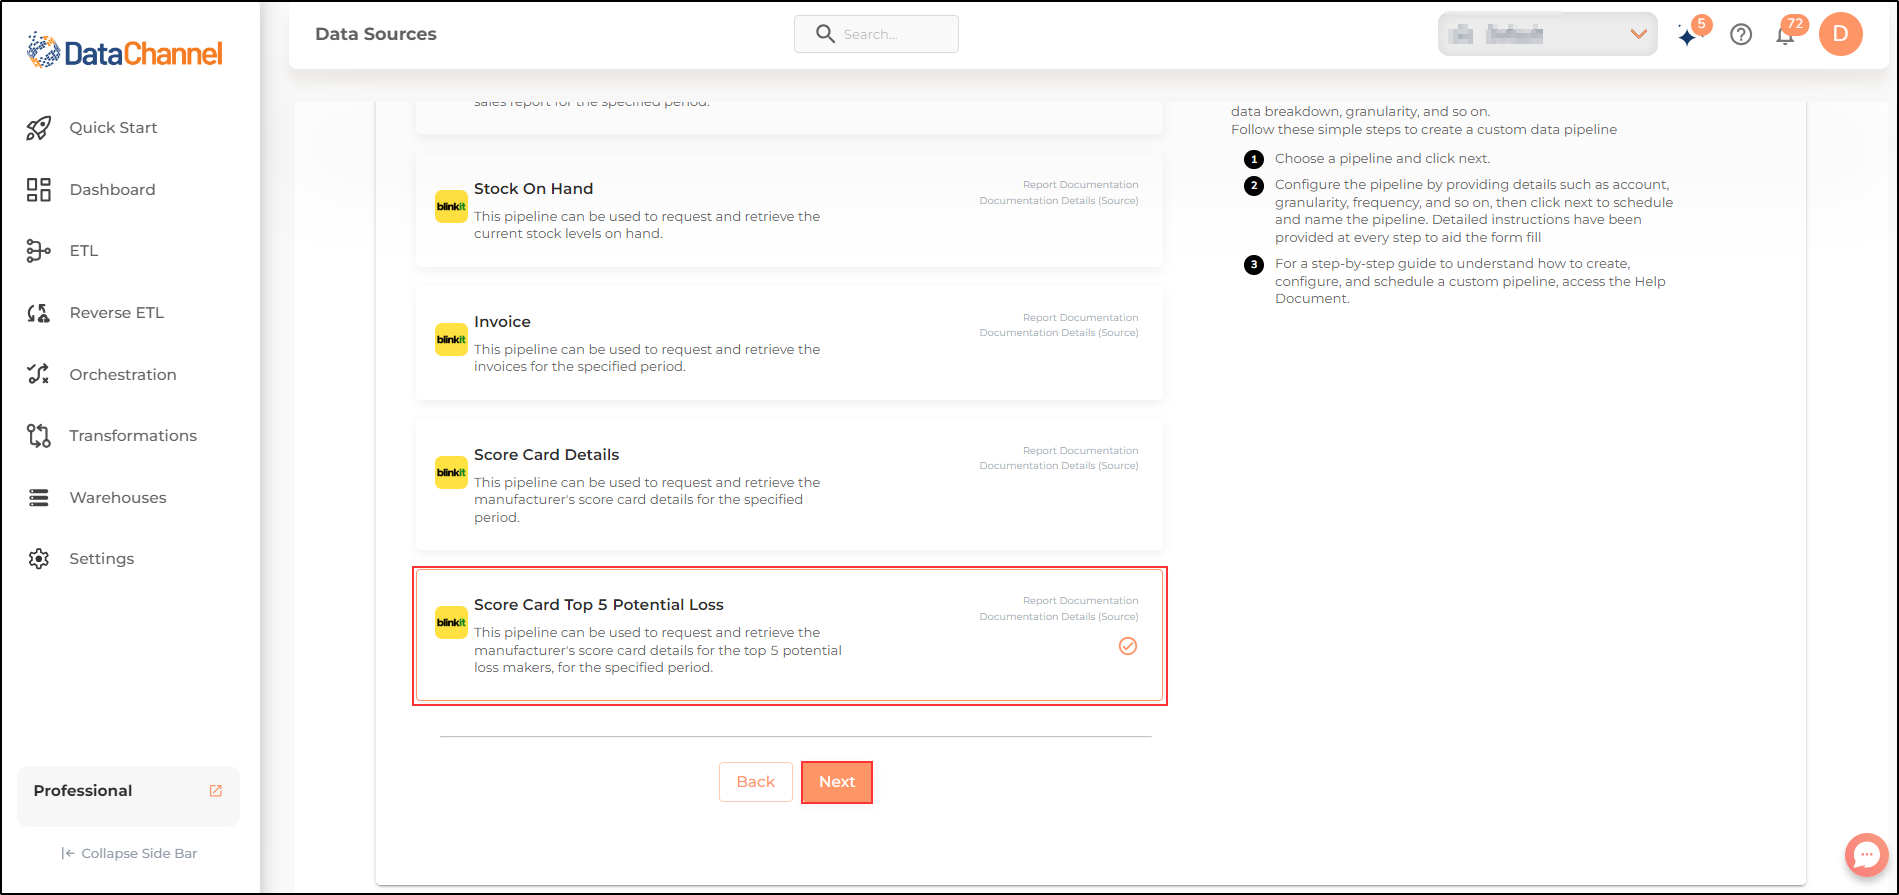Click the DataChannel logo

point(125,50)
